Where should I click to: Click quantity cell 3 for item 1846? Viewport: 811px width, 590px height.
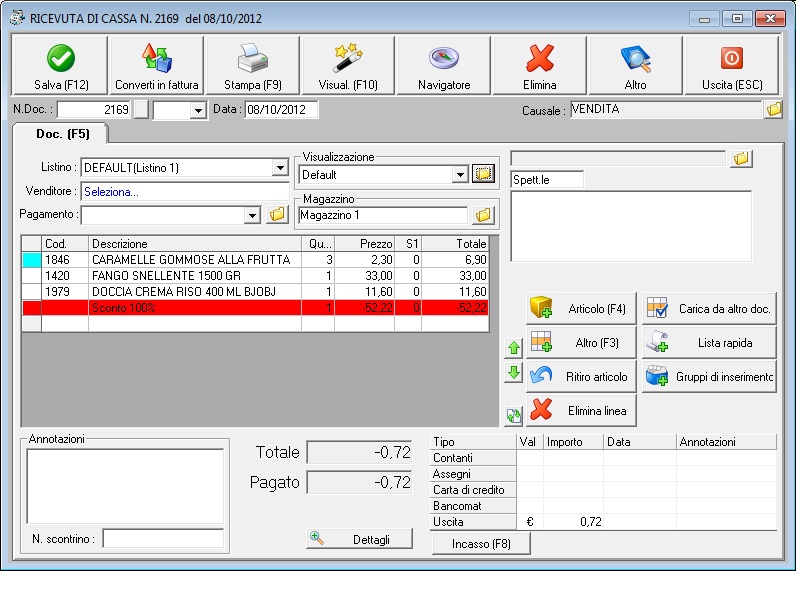(x=318, y=260)
